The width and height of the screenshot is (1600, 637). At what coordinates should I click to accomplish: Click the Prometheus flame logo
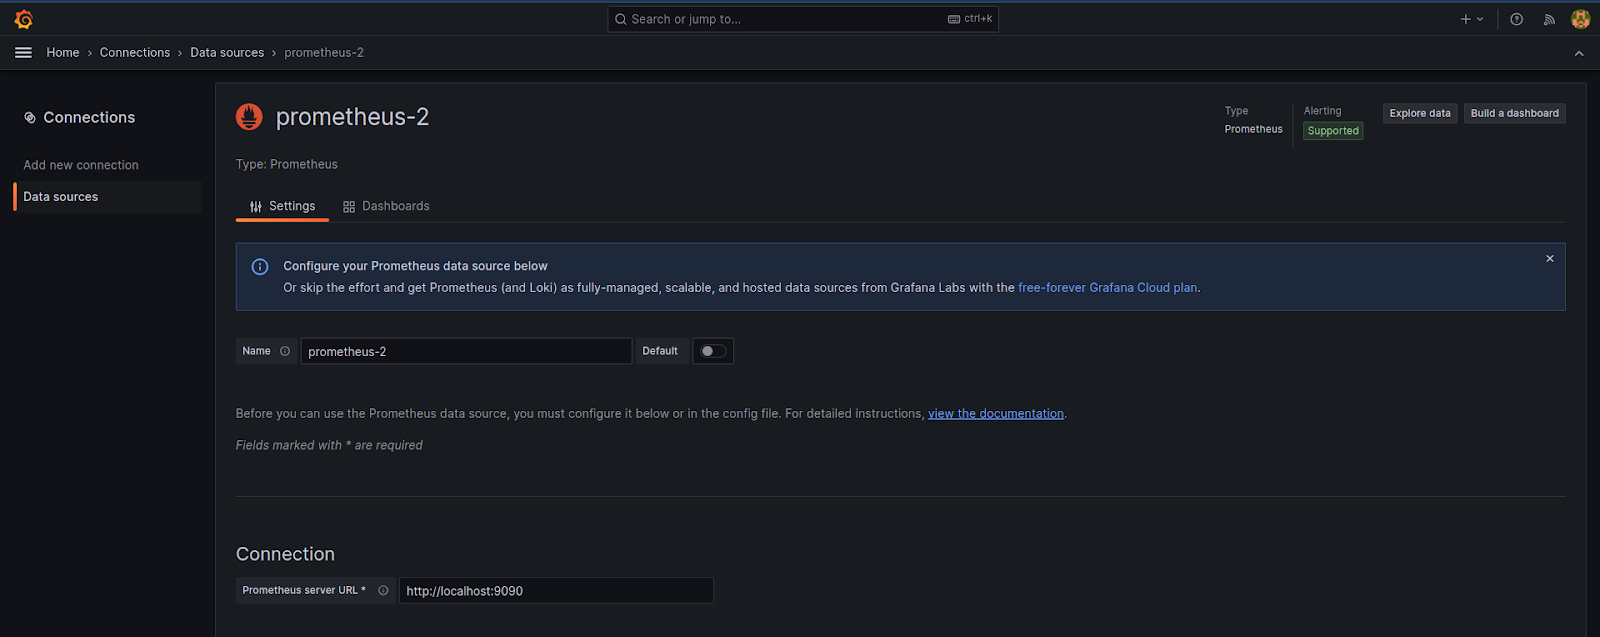[x=249, y=117]
